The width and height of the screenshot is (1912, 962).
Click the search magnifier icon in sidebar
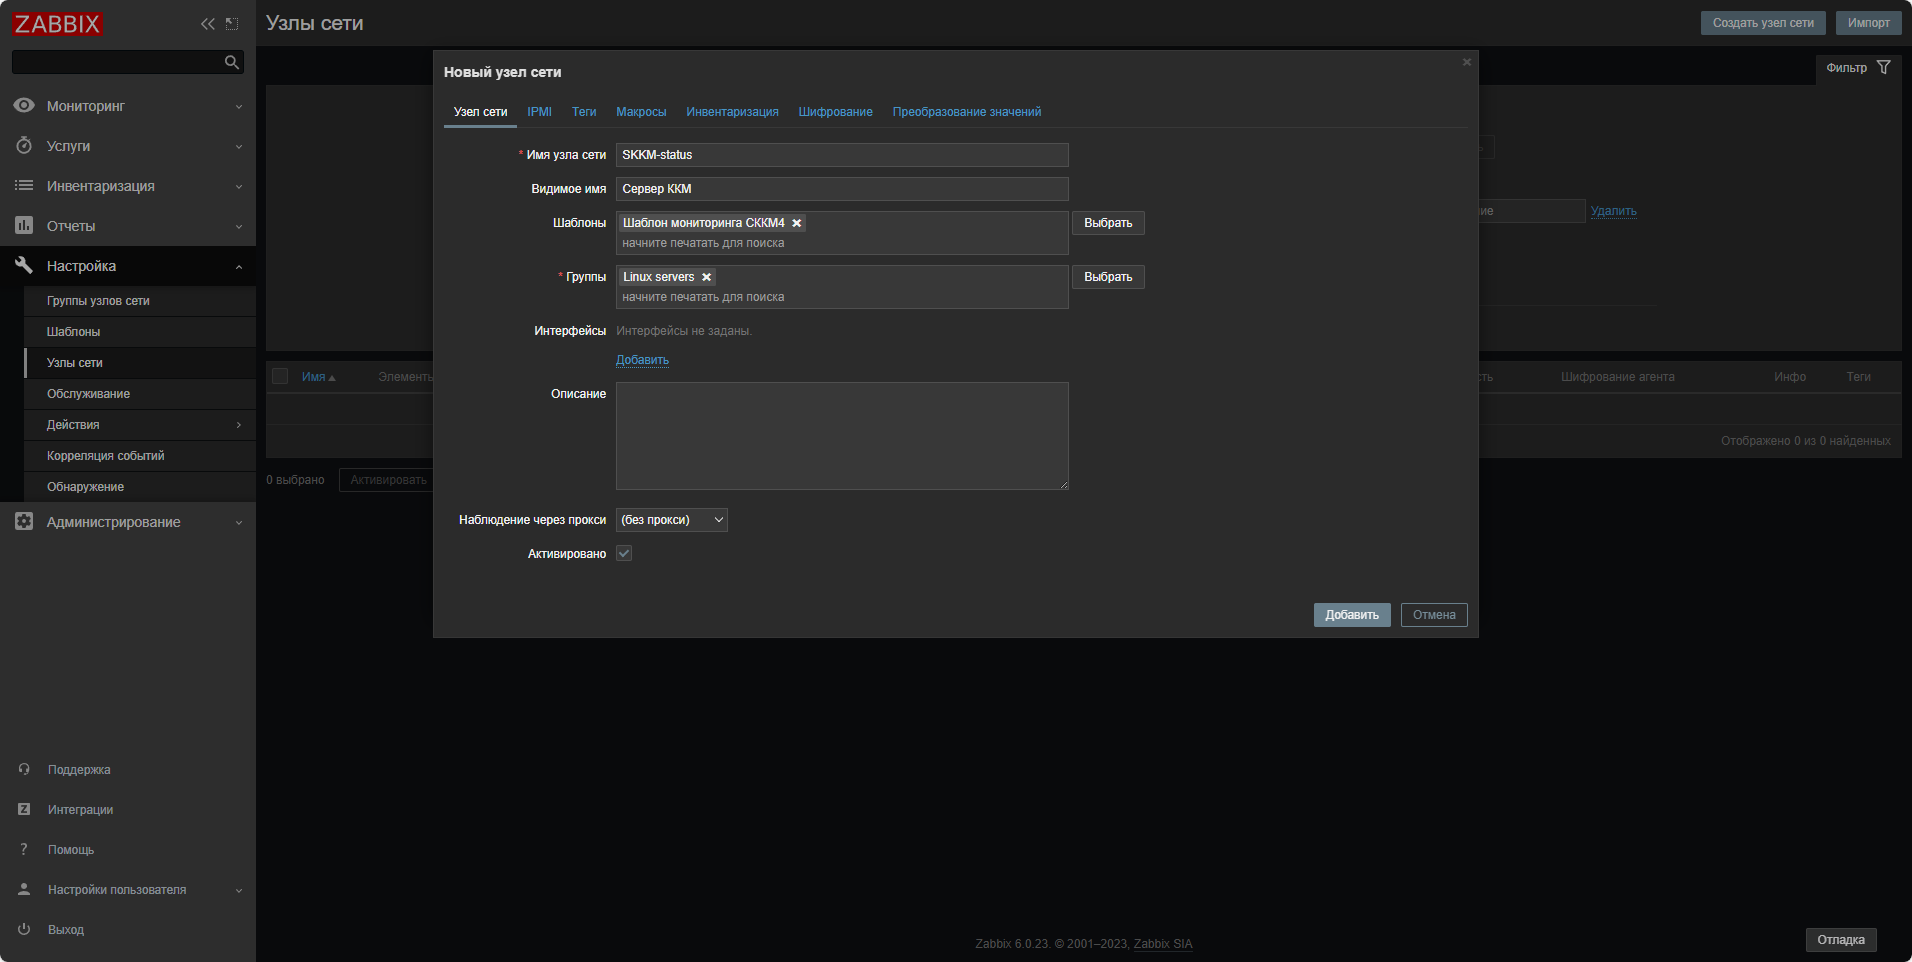(x=231, y=62)
